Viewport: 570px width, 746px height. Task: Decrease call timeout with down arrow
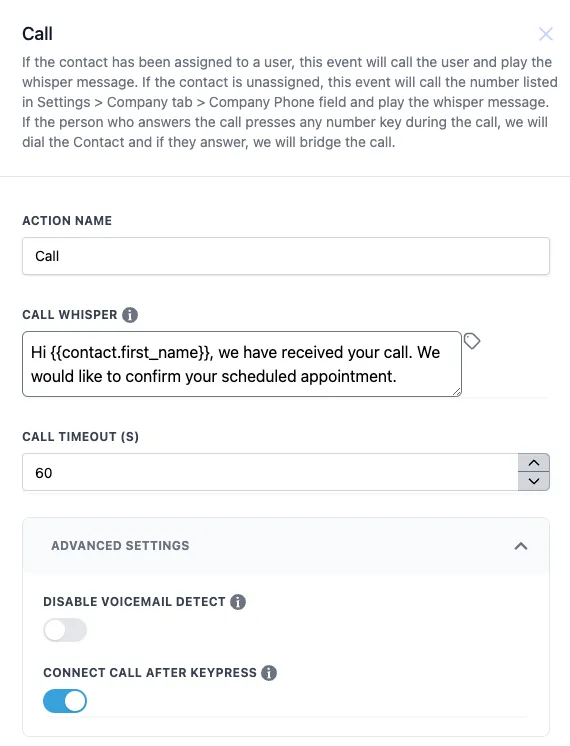point(534,481)
